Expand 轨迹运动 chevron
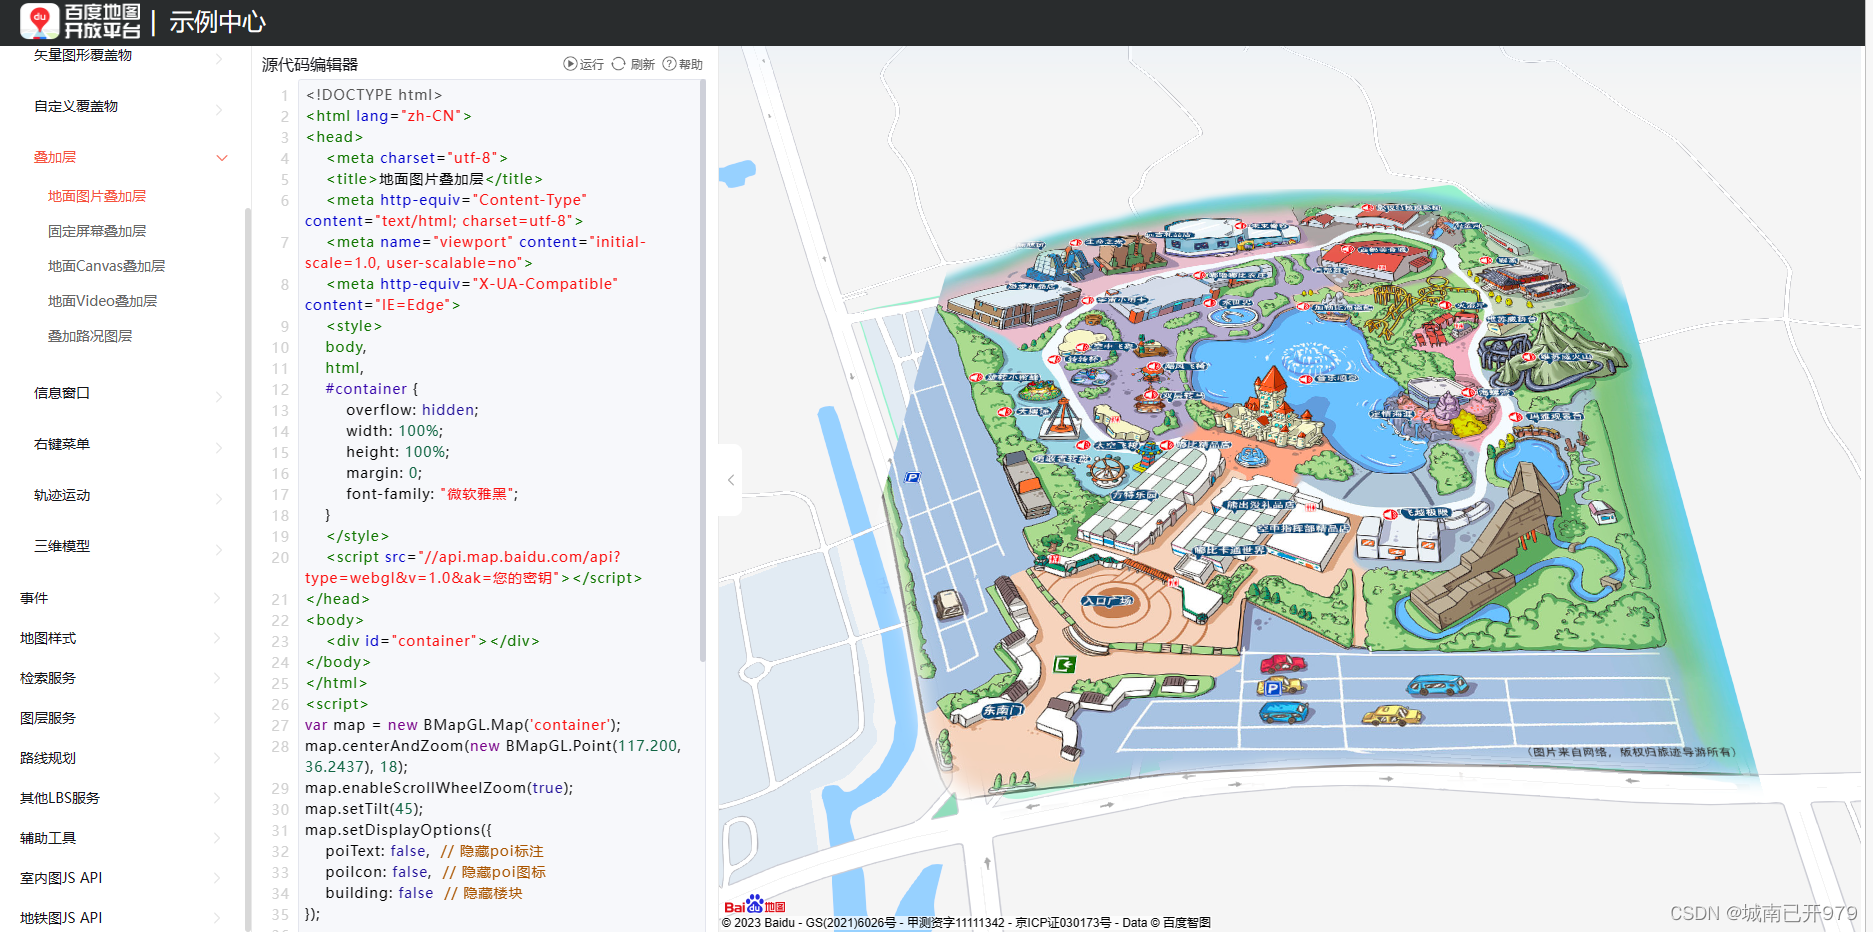The image size is (1873, 932). pyautogui.click(x=219, y=498)
